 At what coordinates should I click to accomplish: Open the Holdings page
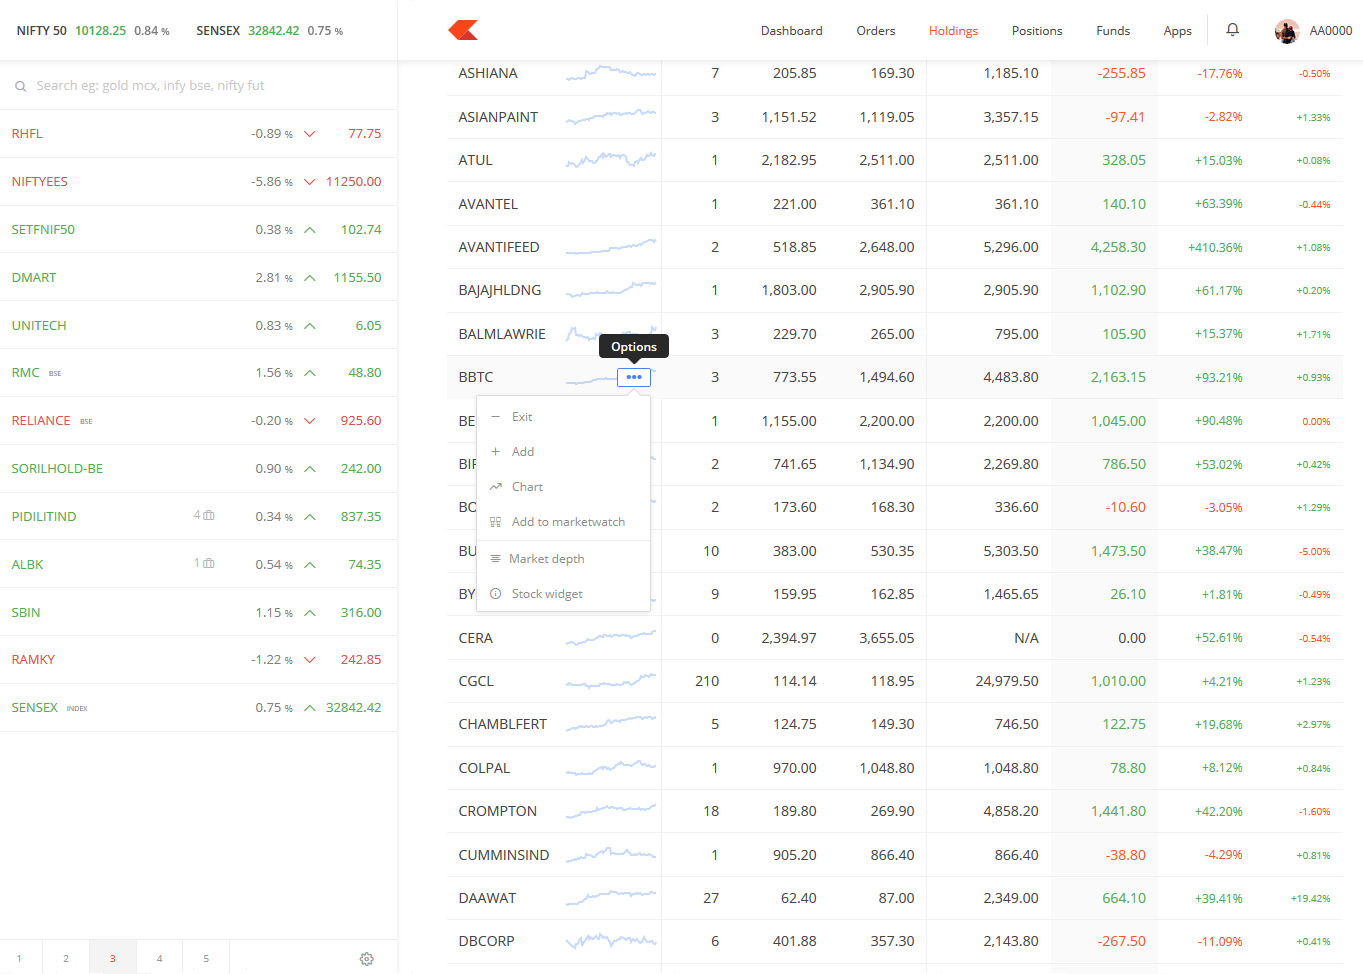pos(953,31)
